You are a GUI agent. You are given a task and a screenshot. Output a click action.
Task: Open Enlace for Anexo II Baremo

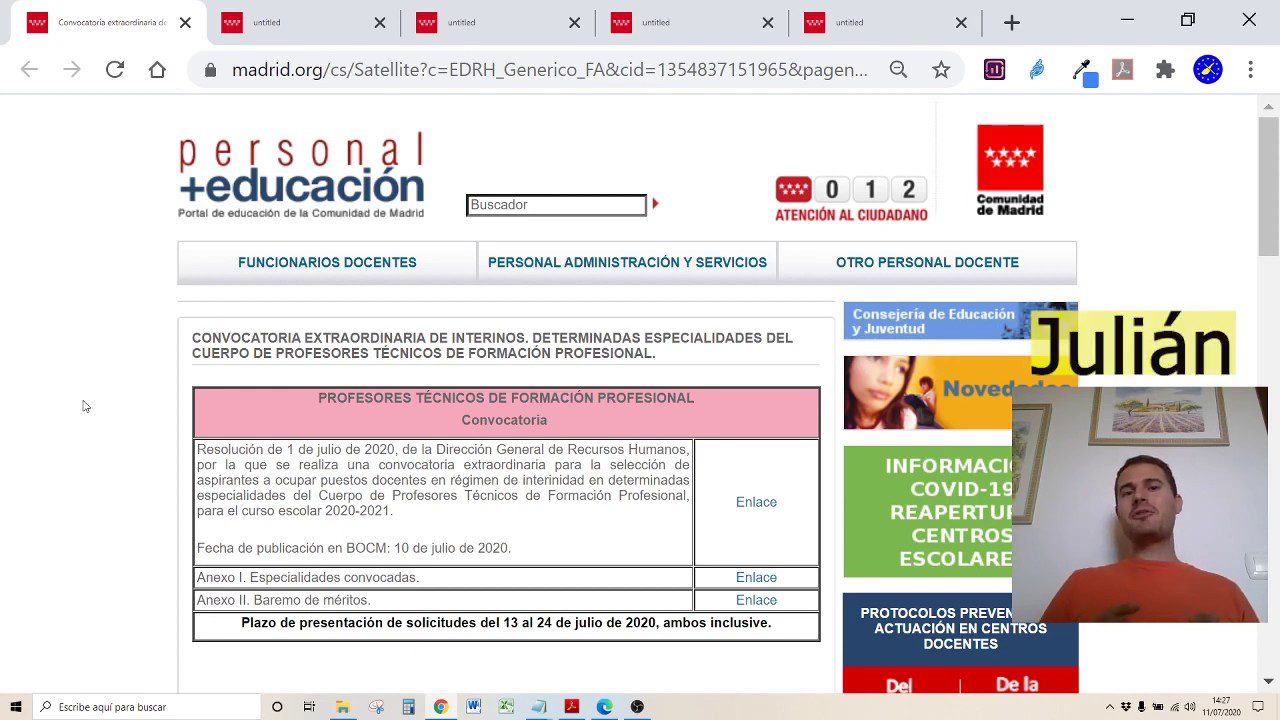756,600
